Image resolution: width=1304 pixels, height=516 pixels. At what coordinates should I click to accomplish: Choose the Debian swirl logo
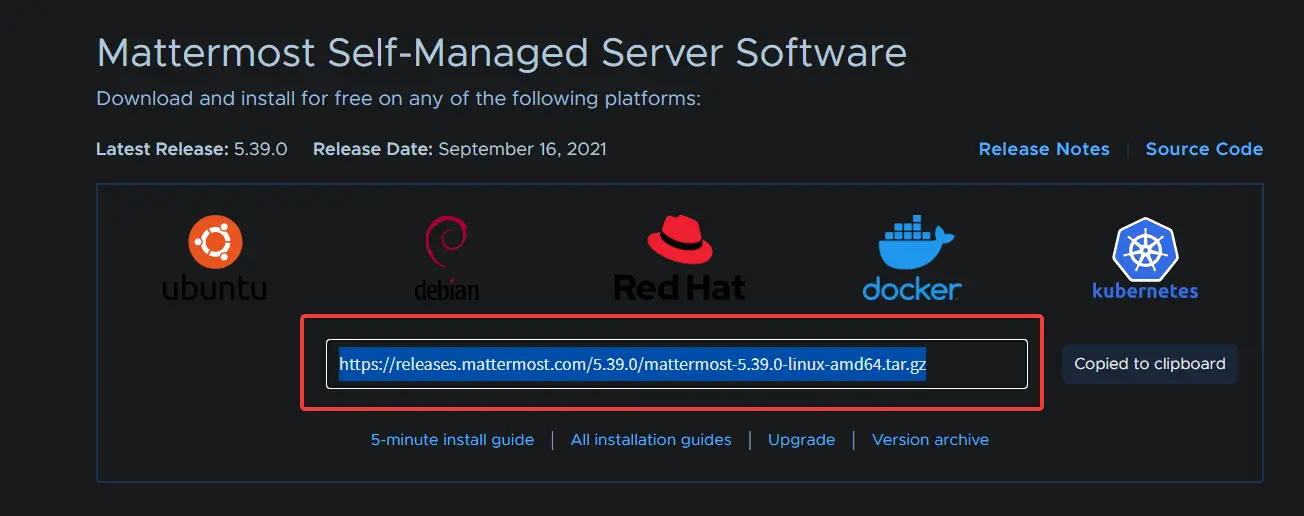pyautogui.click(x=443, y=247)
